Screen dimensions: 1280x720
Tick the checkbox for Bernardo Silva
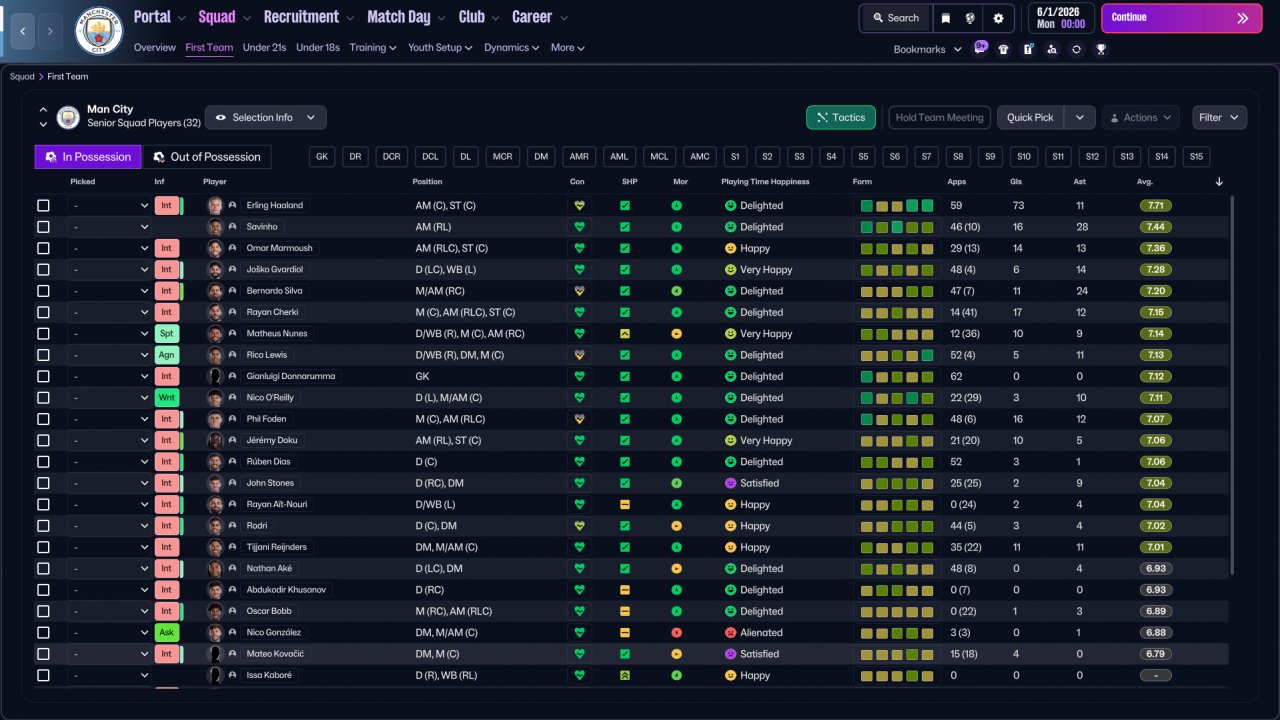tap(43, 291)
